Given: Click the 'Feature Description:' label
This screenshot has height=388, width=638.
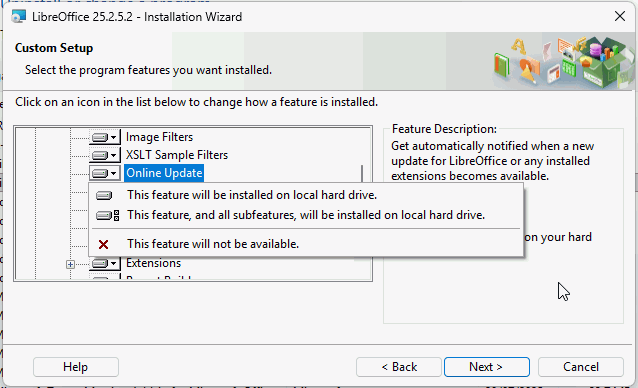Looking at the screenshot, I should click(x=444, y=129).
